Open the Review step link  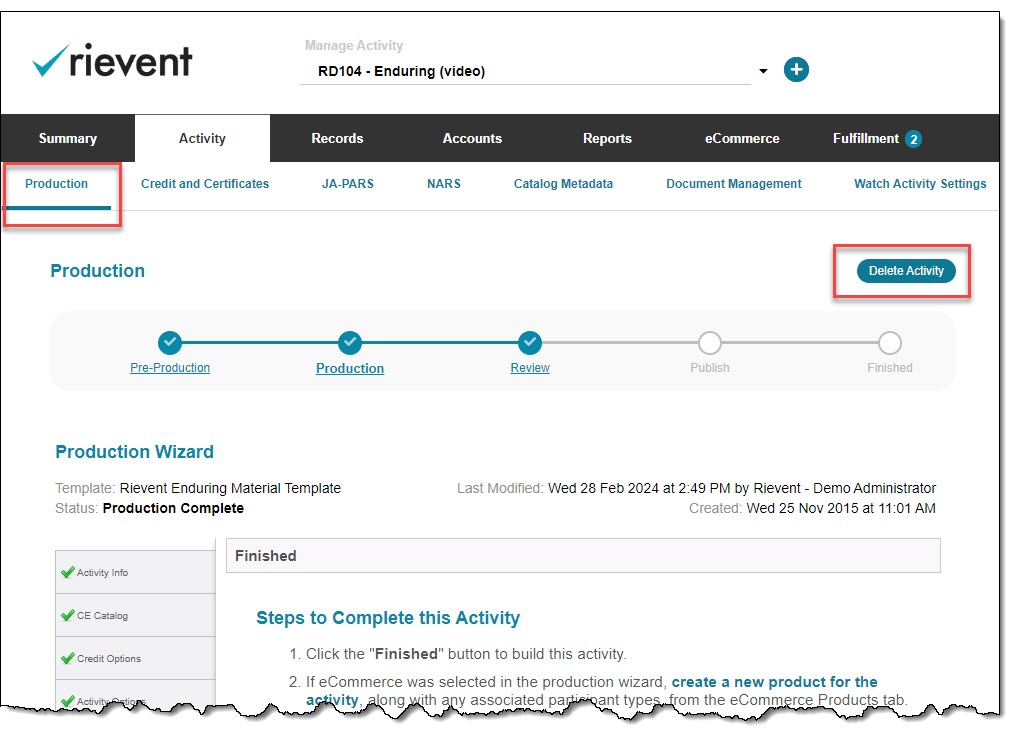tap(530, 368)
